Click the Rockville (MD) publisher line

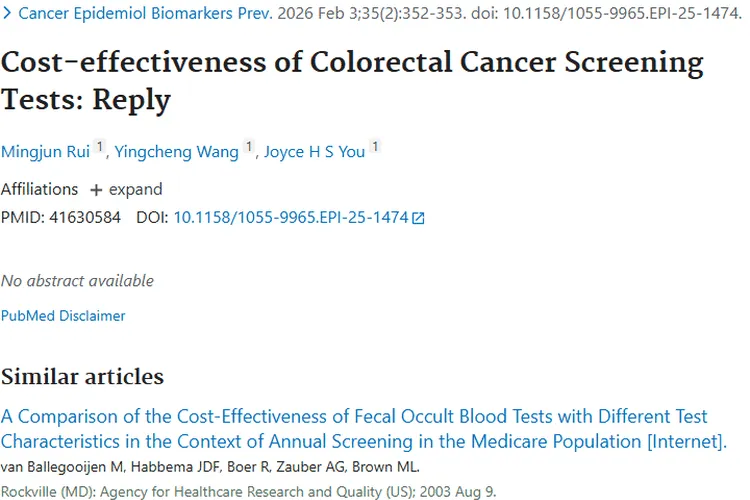pos(248,491)
